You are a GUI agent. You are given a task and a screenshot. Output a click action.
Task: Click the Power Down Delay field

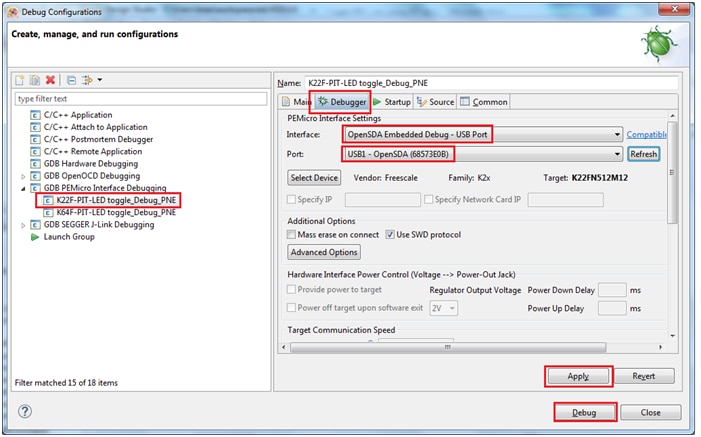click(612, 290)
